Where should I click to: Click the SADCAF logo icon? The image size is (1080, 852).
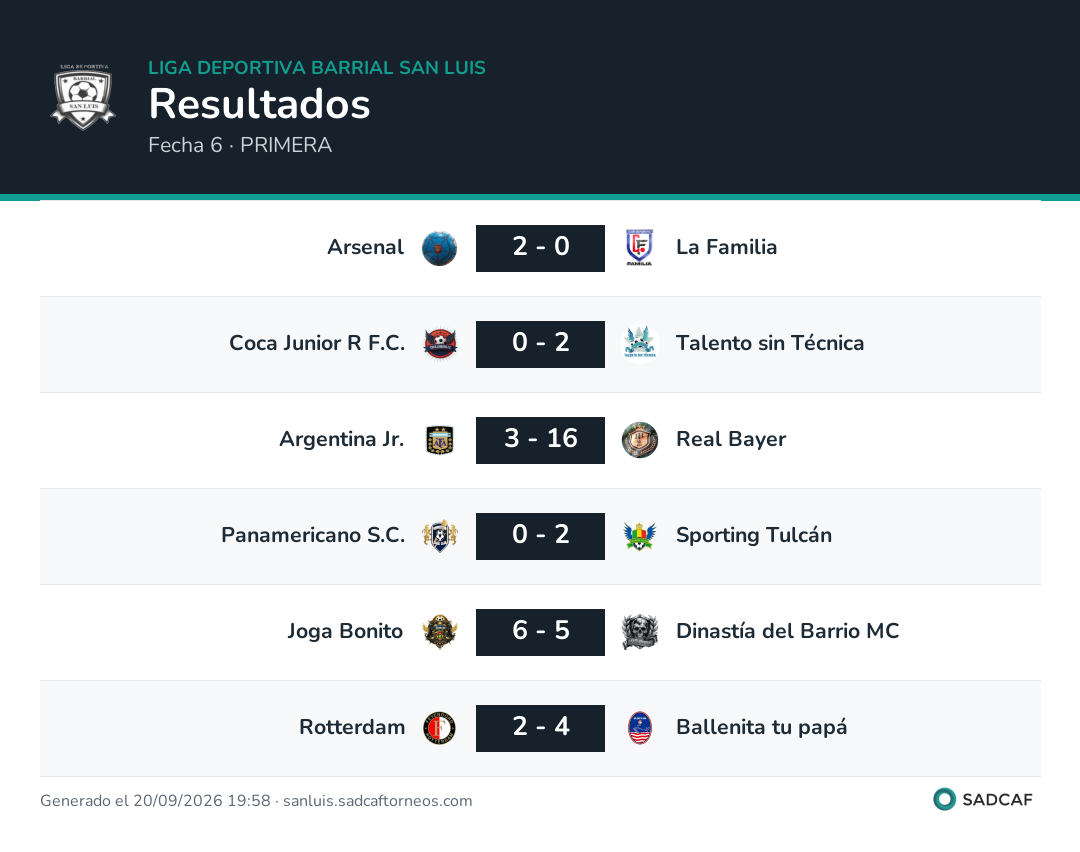point(944,799)
